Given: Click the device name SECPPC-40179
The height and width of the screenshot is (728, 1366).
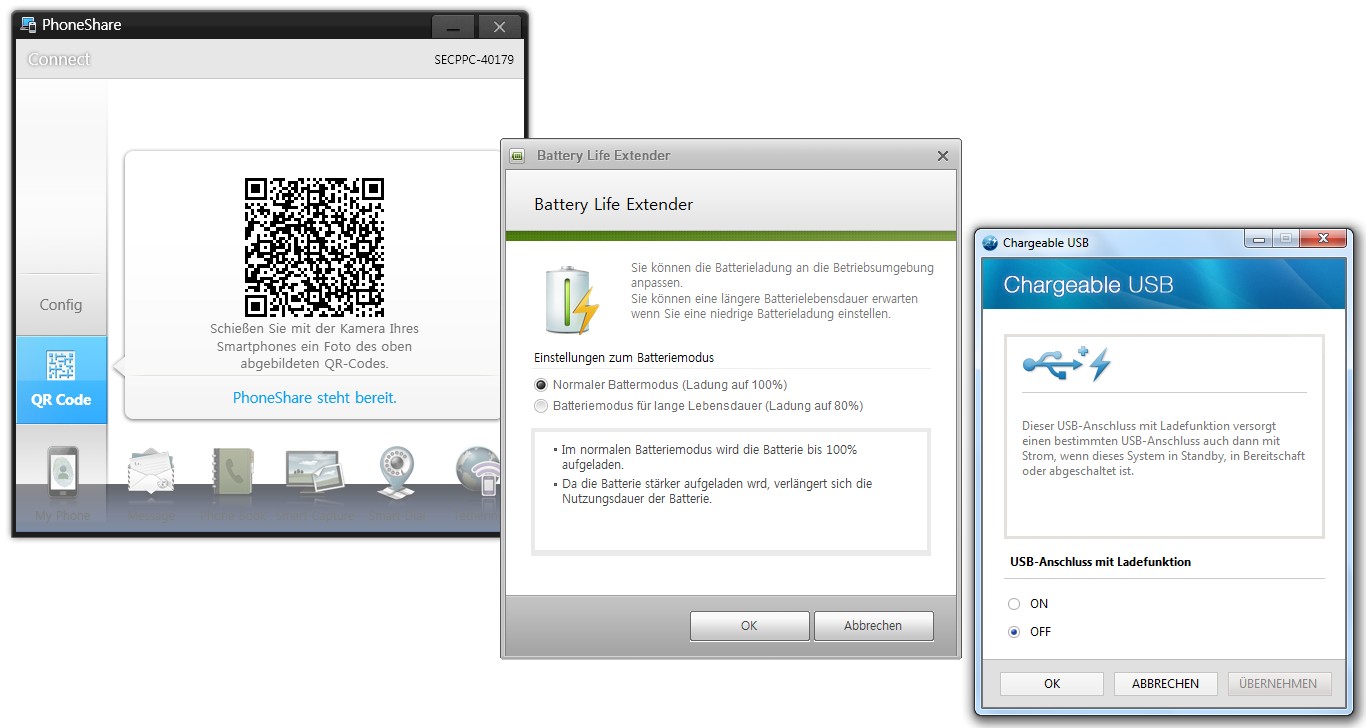Looking at the screenshot, I should [474, 60].
